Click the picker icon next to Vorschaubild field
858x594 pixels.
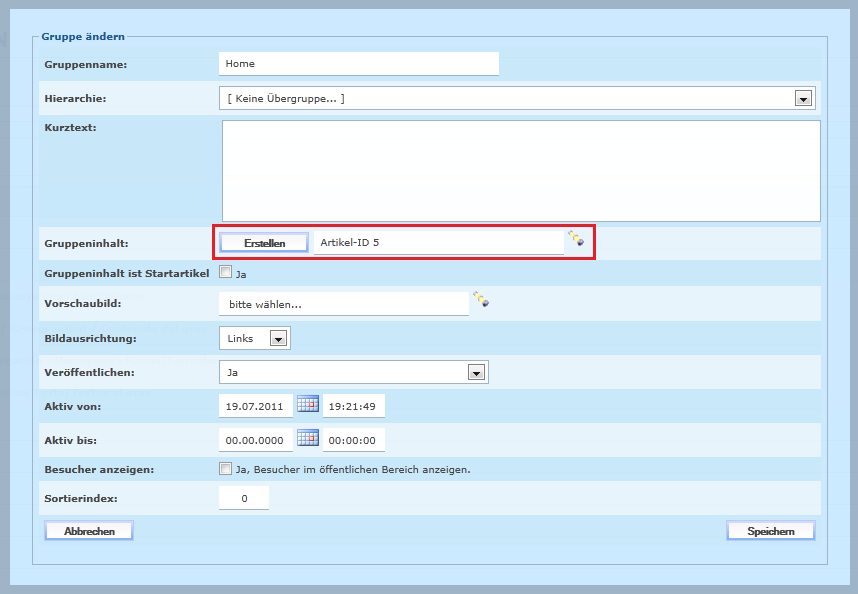point(481,299)
